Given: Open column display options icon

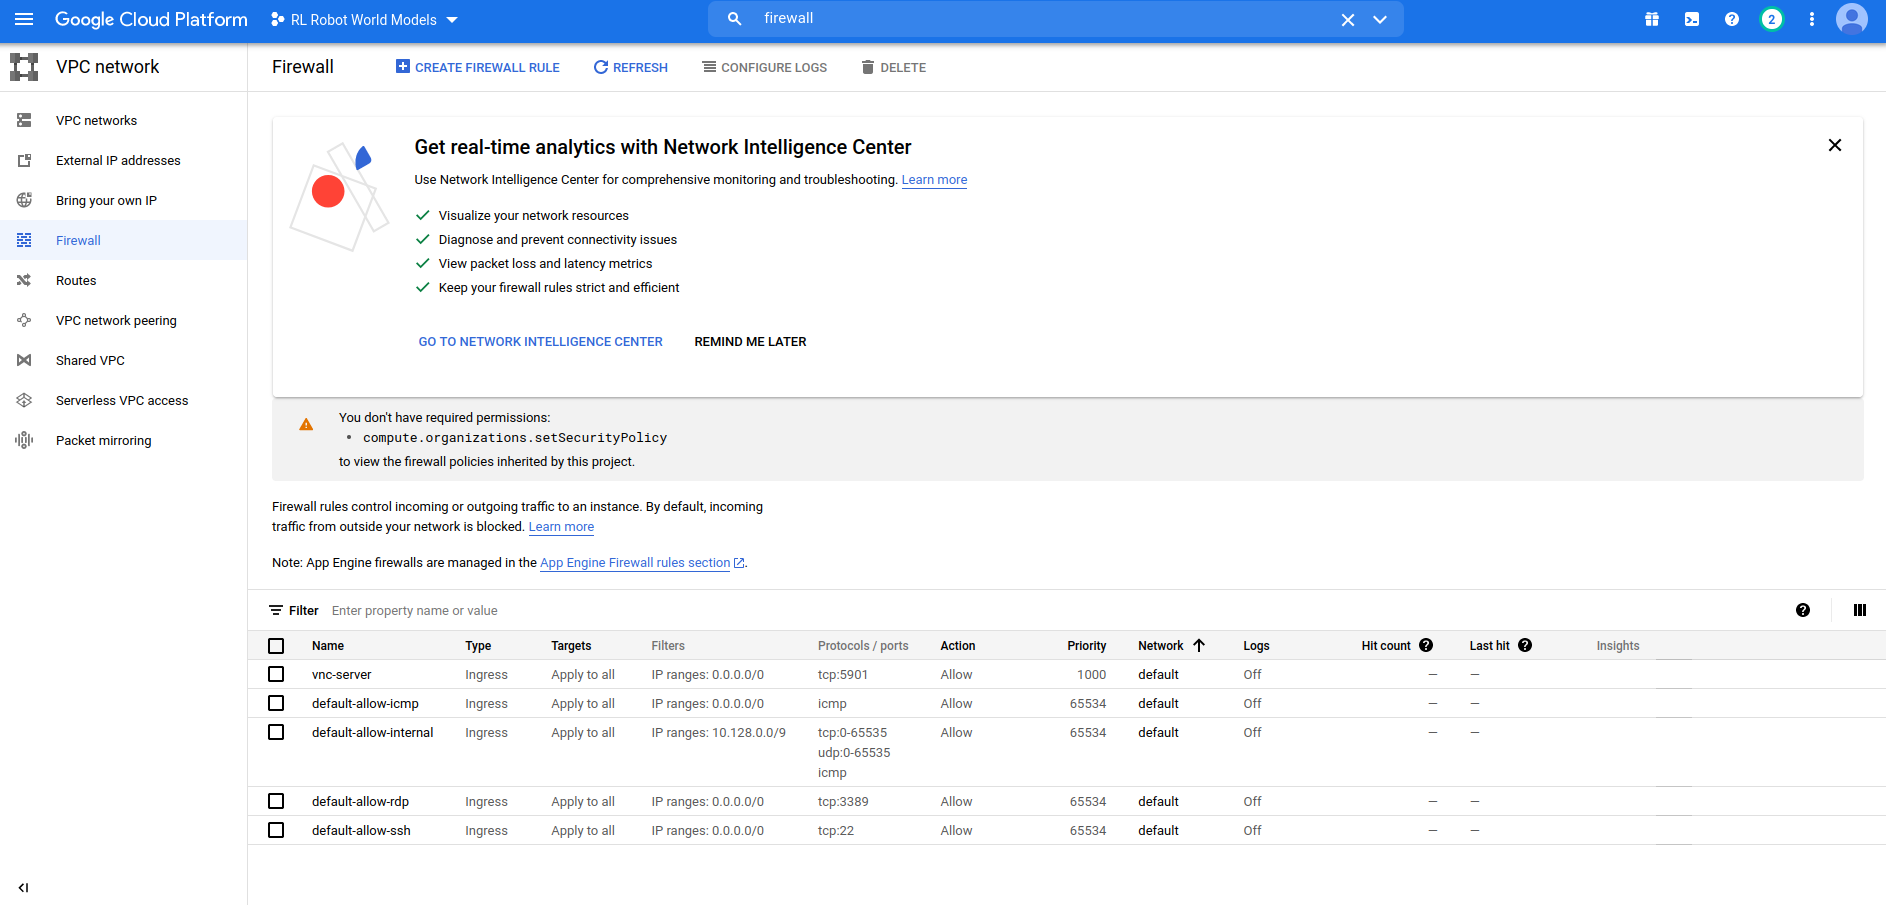Looking at the screenshot, I should [1860, 610].
